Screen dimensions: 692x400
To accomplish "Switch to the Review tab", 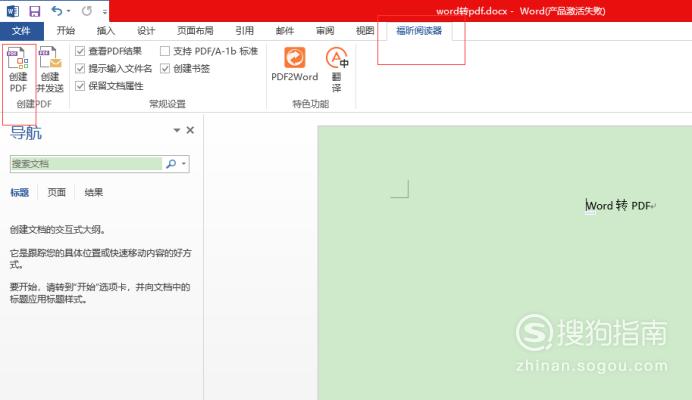I will click(x=325, y=30).
